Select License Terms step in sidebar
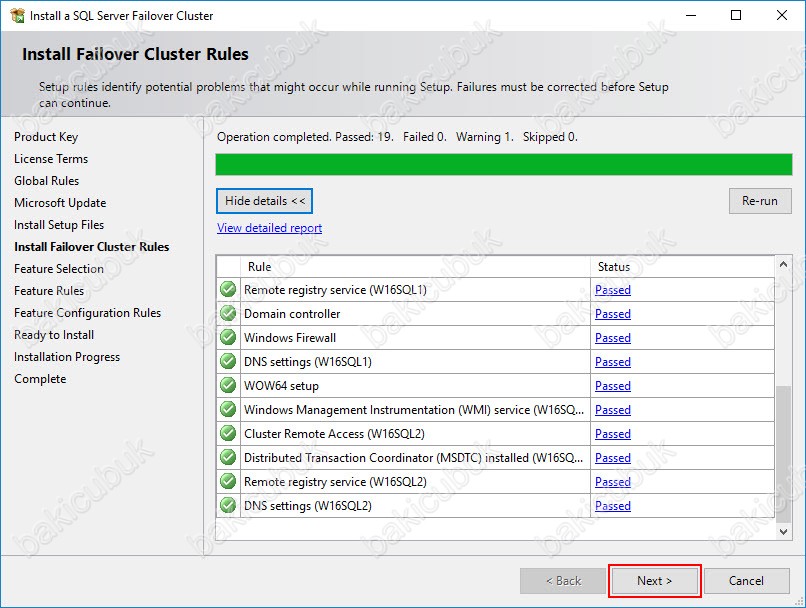The height and width of the screenshot is (608, 806). pyautogui.click(x=51, y=159)
